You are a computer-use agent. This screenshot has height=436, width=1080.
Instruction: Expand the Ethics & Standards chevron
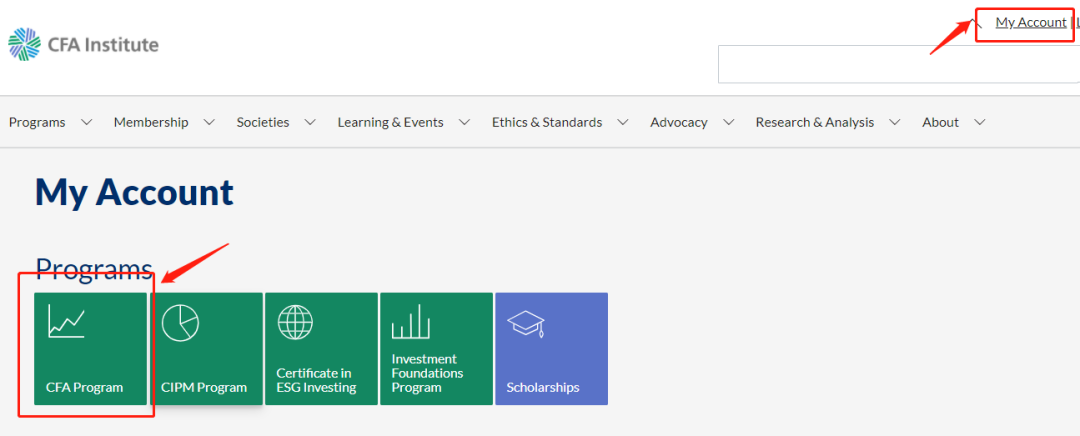point(623,123)
